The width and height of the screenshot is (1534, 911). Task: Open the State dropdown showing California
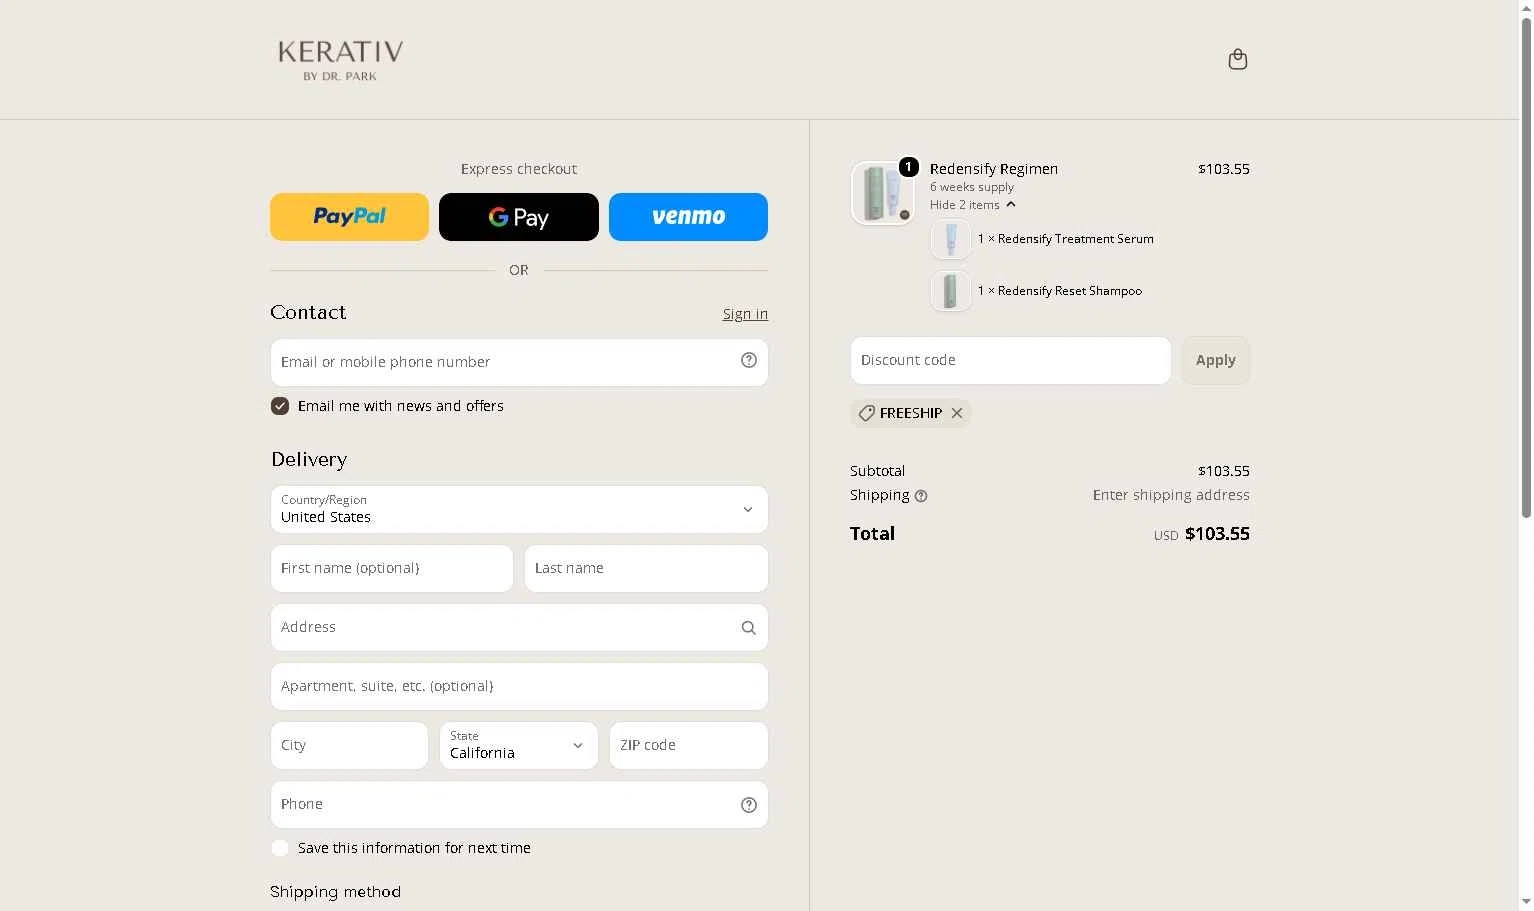coord(519,746)
